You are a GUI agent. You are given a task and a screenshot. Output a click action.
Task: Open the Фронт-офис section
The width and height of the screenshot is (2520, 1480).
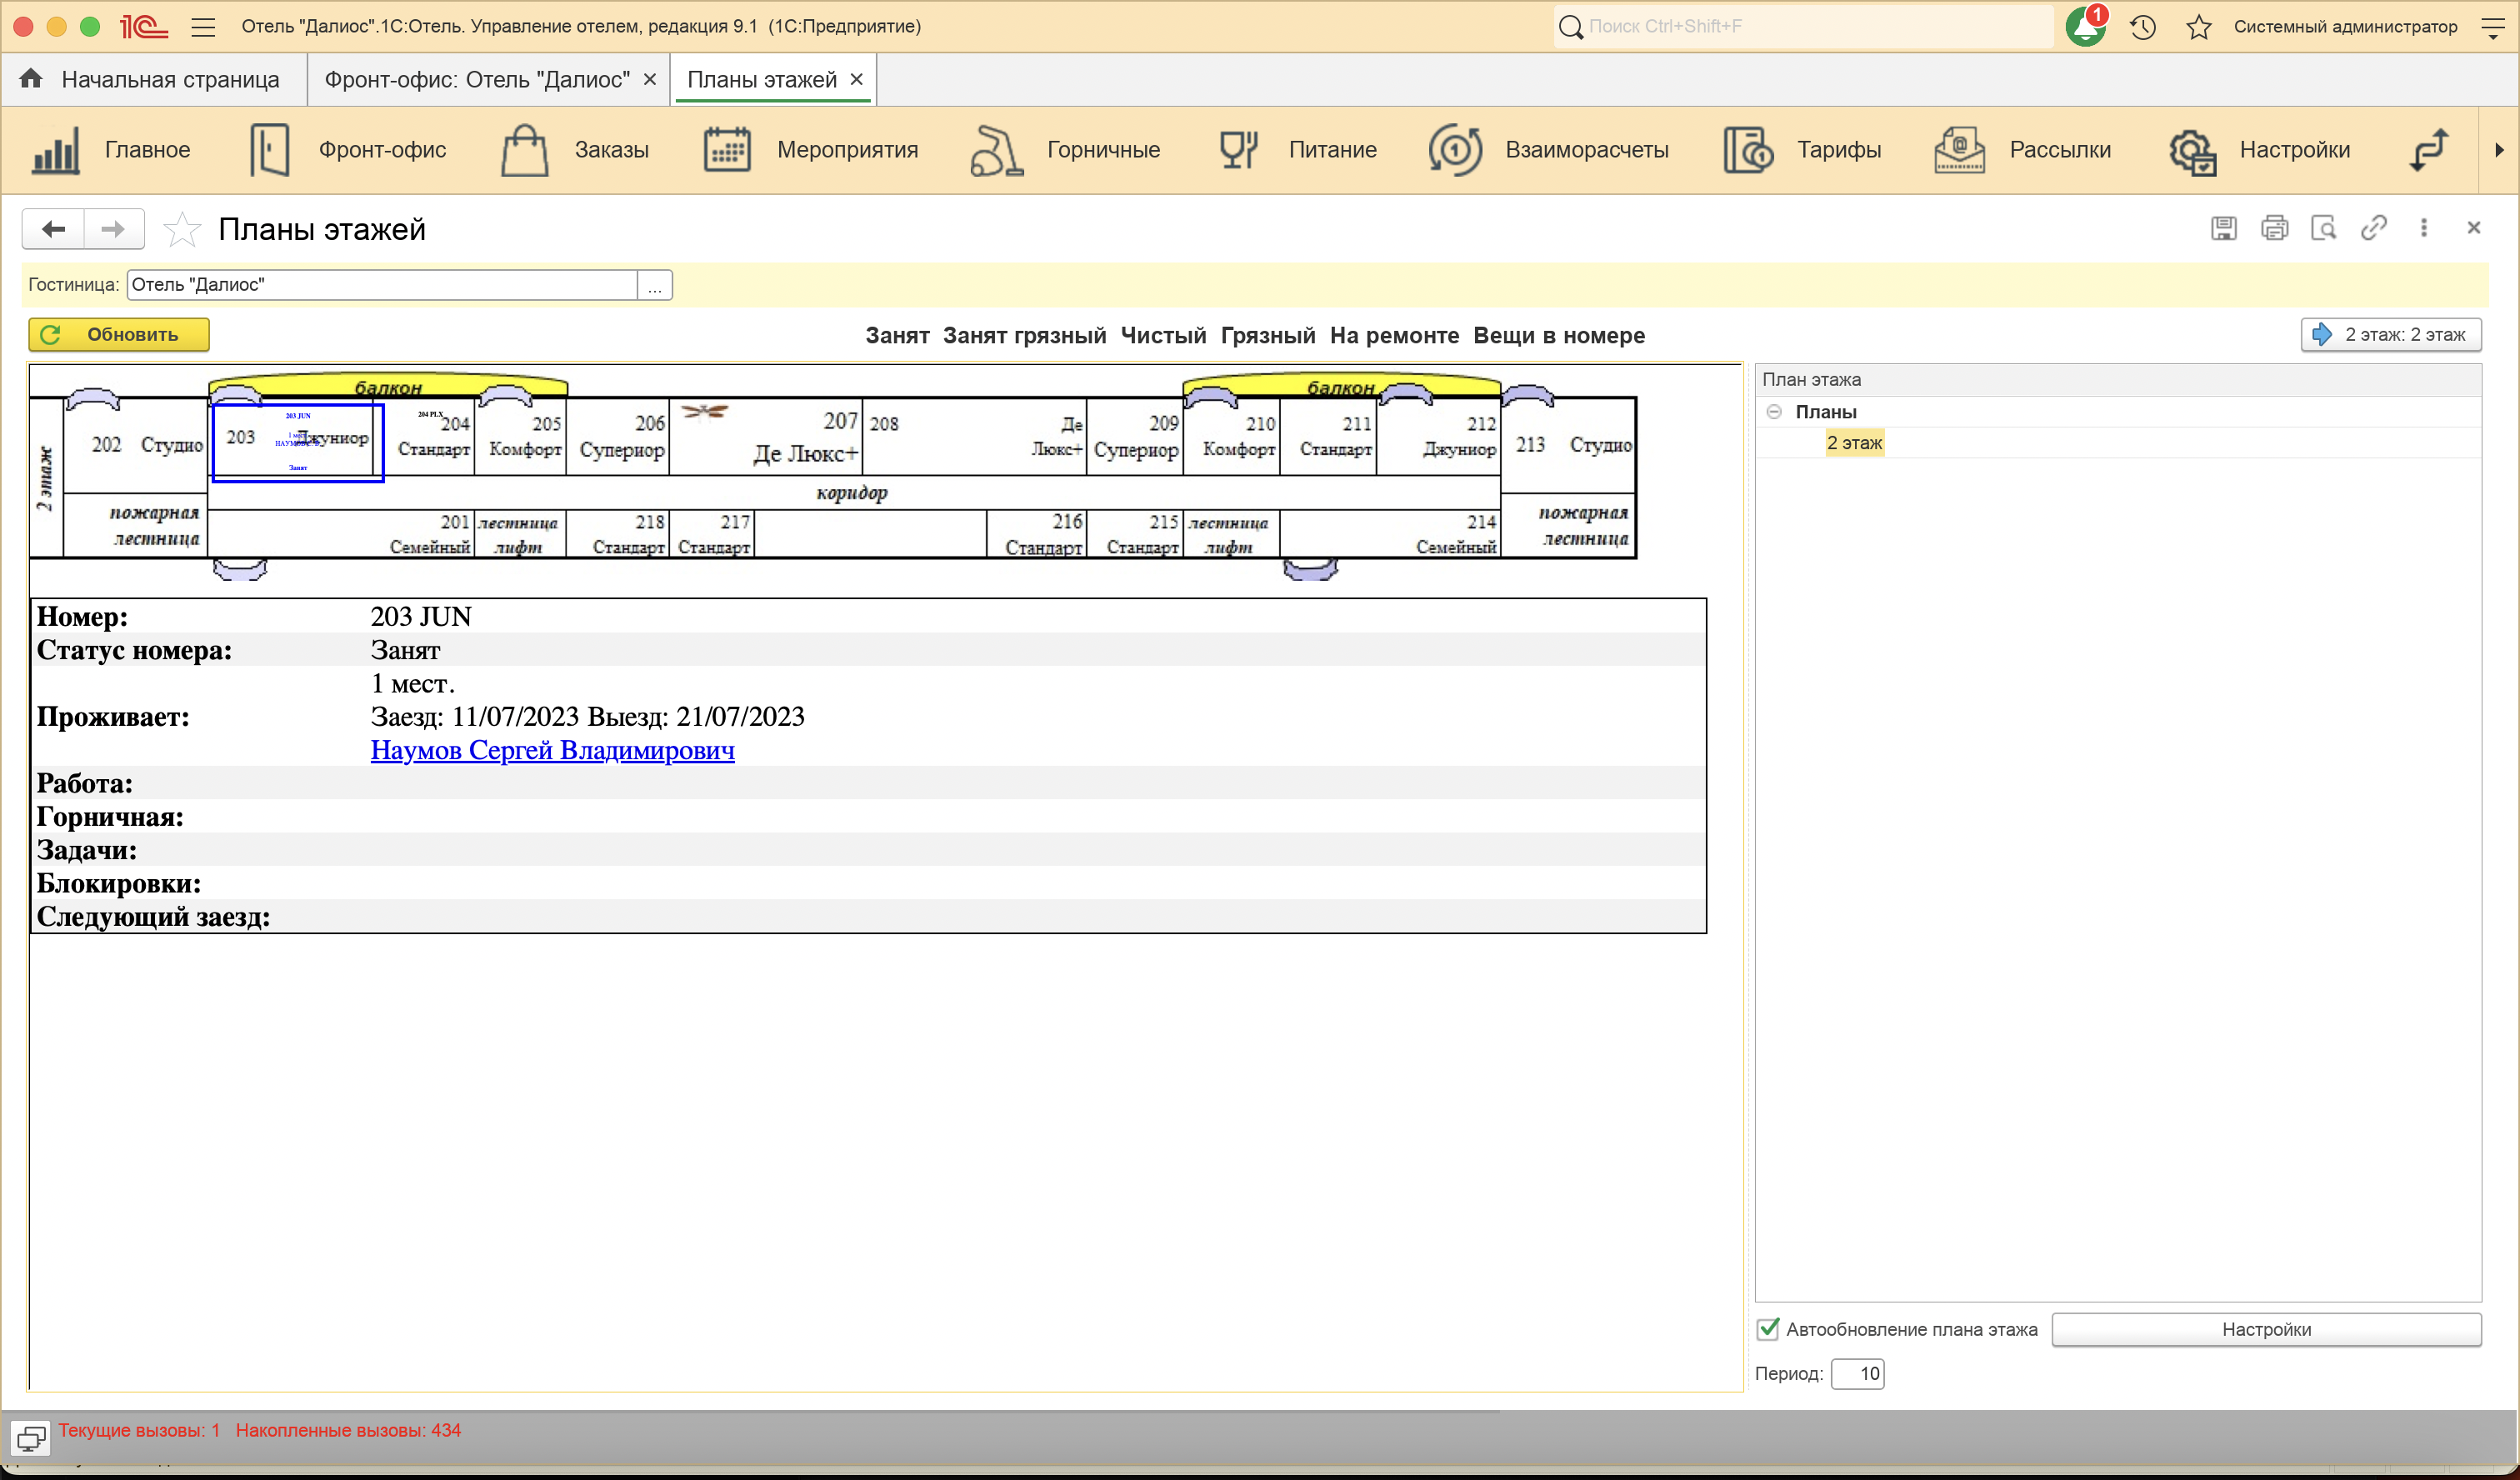pyautogui.click(x=348, y=150)
